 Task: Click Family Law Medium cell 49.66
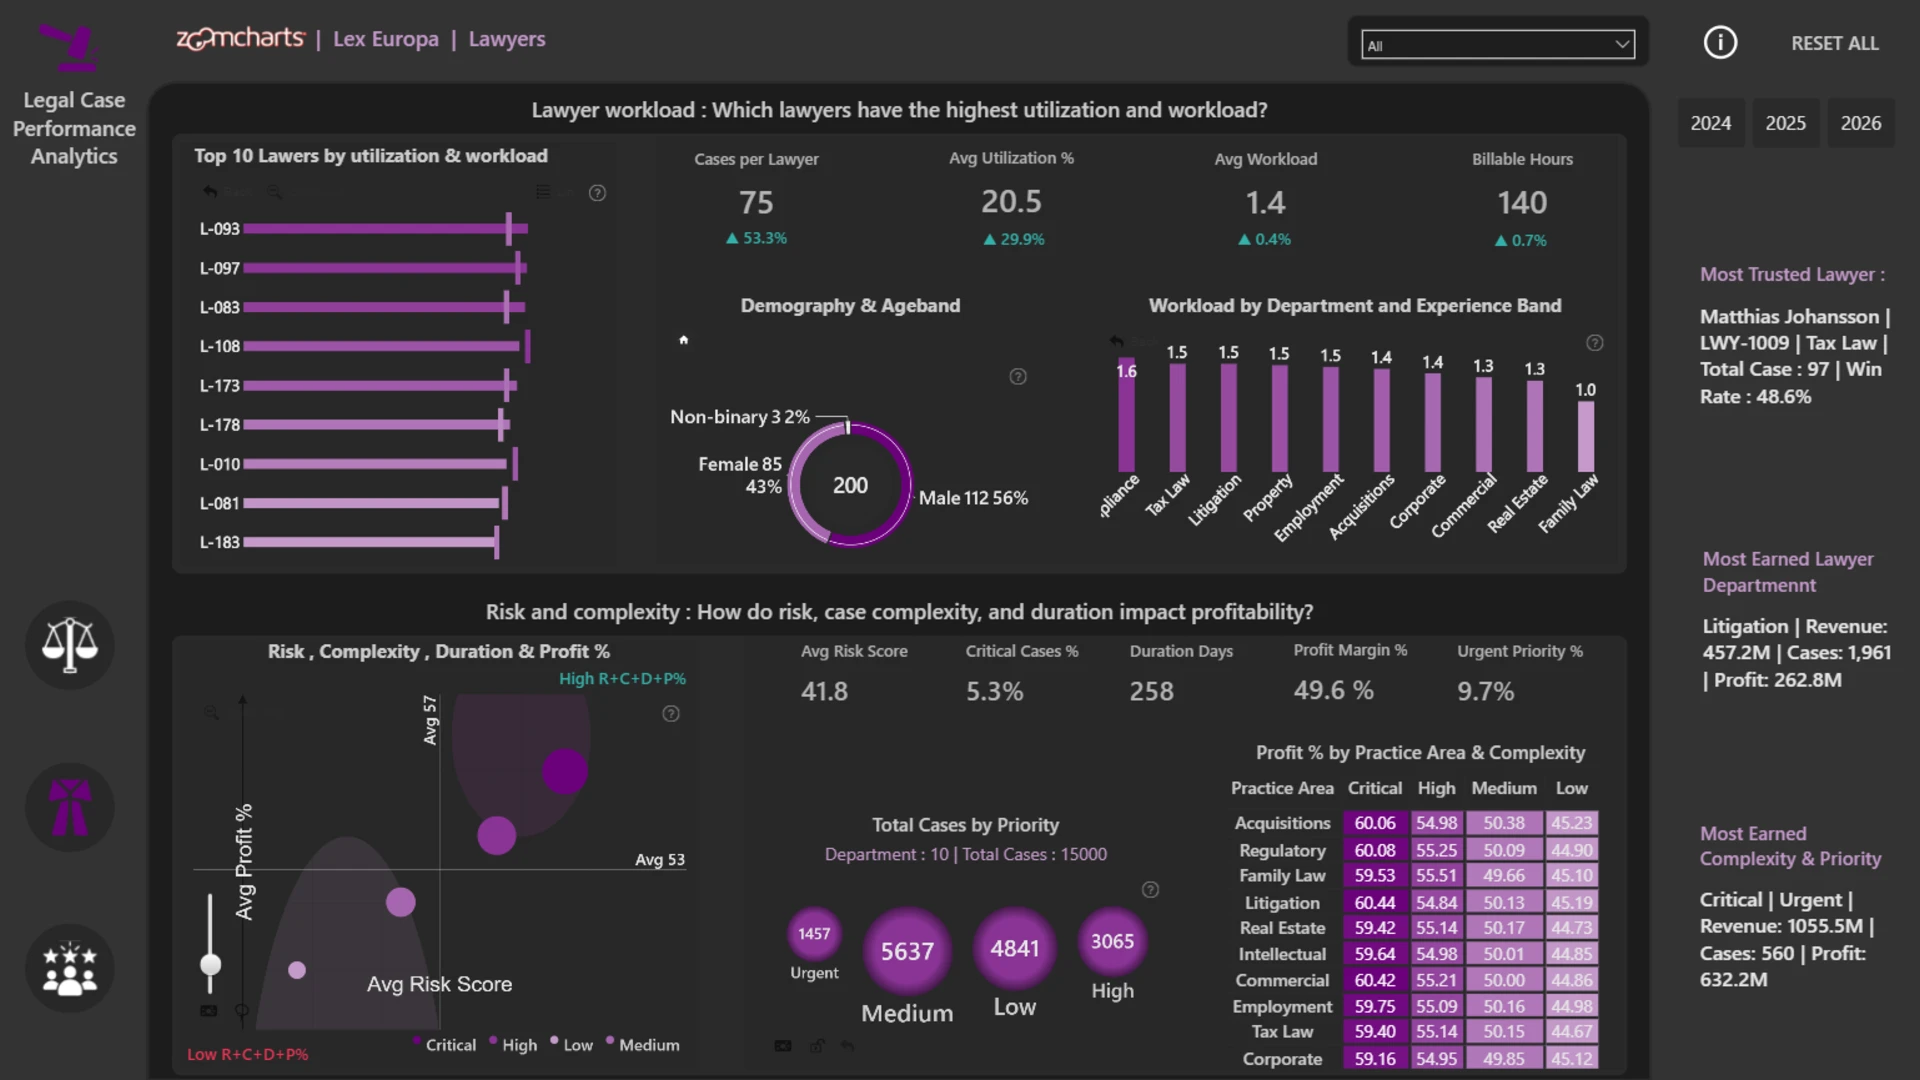point(1504,875)
